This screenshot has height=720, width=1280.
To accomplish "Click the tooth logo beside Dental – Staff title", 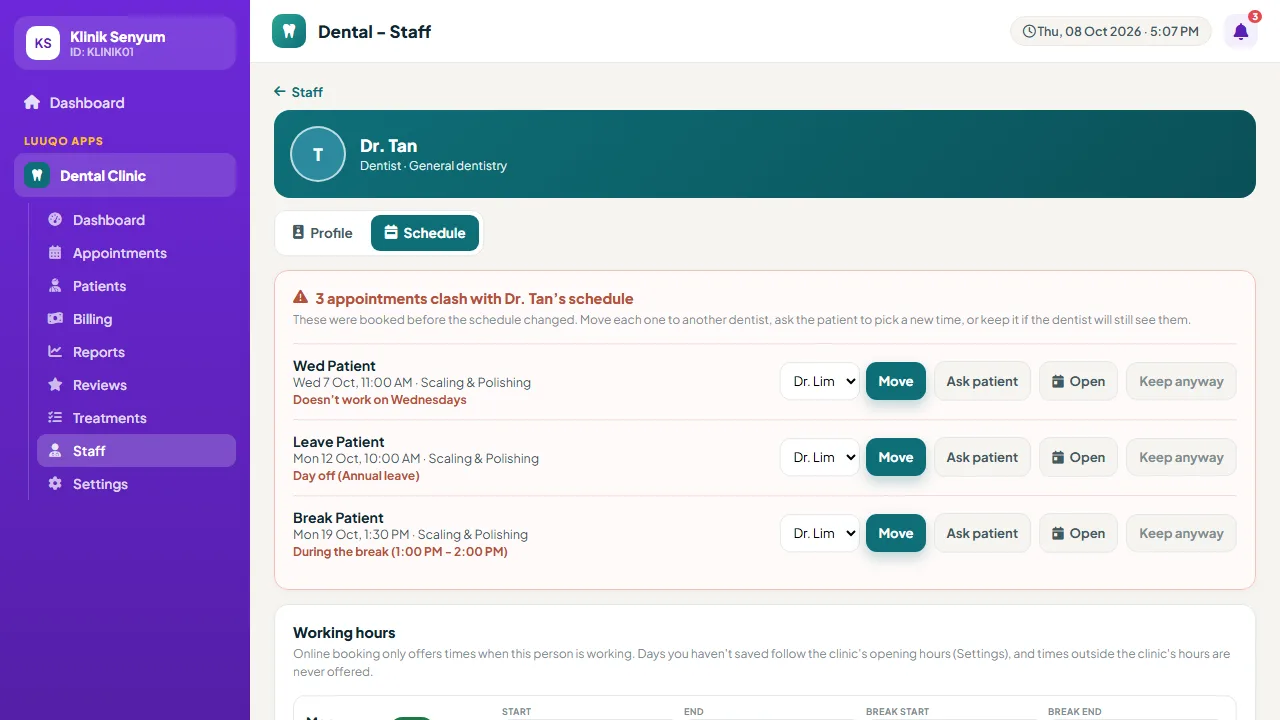I will point(289,31).
